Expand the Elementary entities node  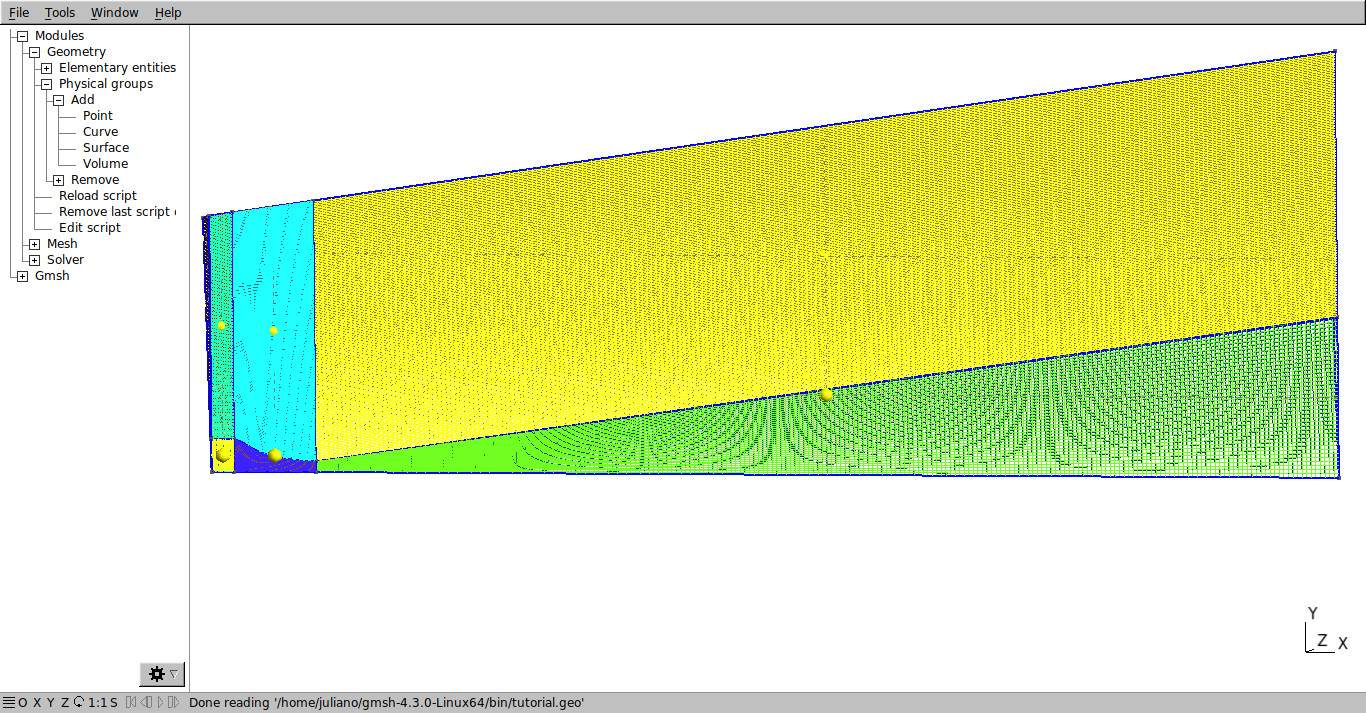46,68
